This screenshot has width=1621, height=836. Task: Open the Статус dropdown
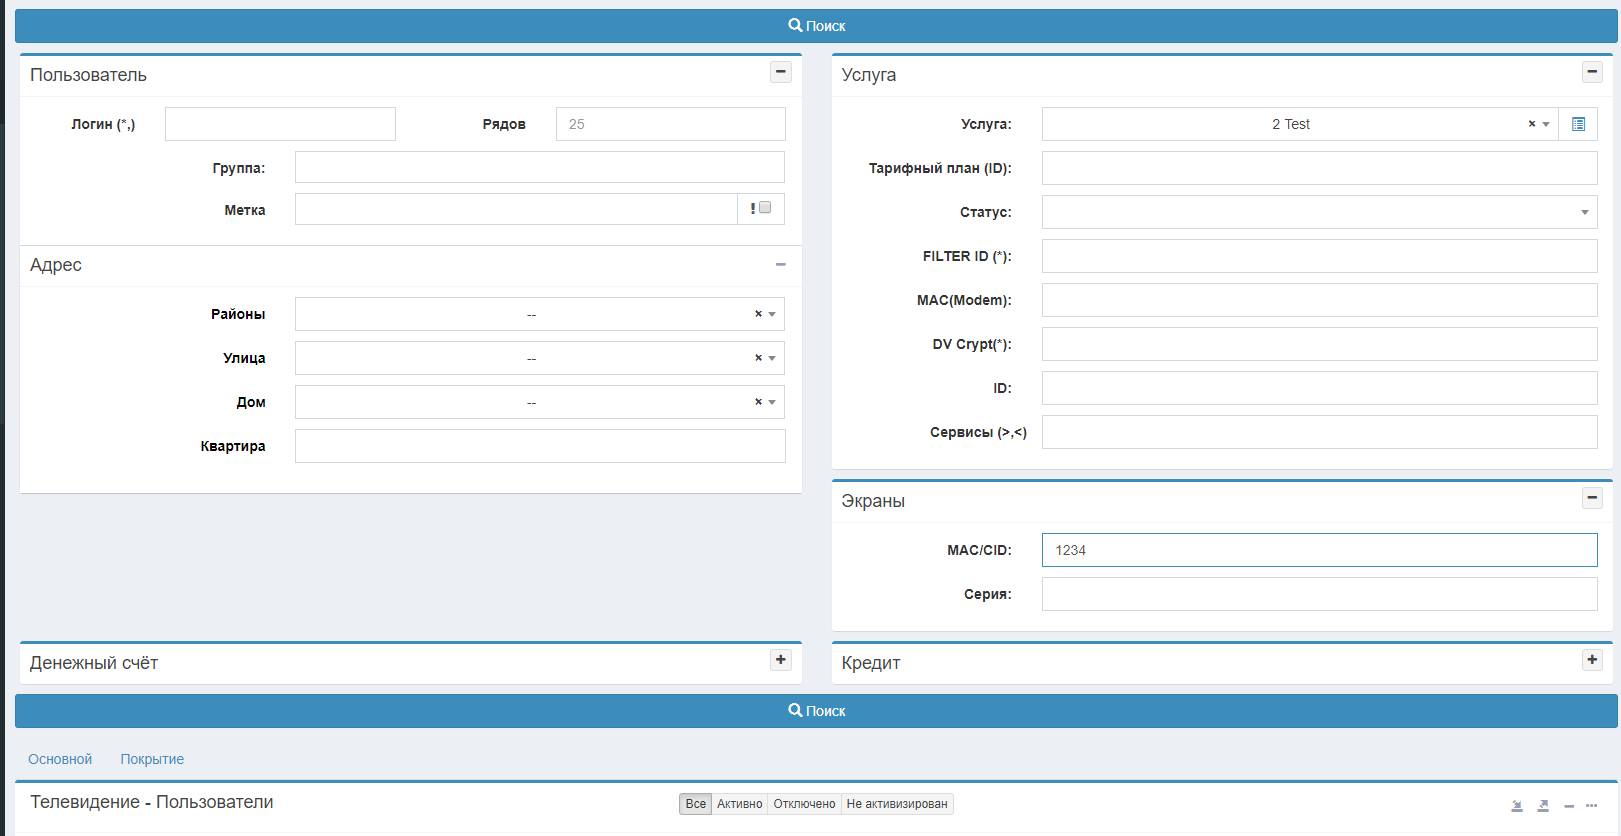(x=1319, y=212)
